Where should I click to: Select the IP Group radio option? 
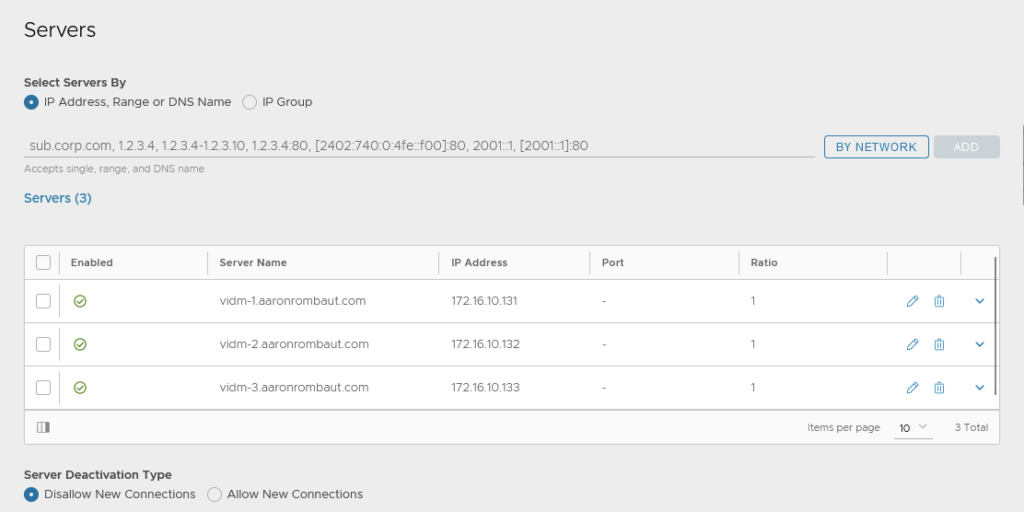(250, 102)
